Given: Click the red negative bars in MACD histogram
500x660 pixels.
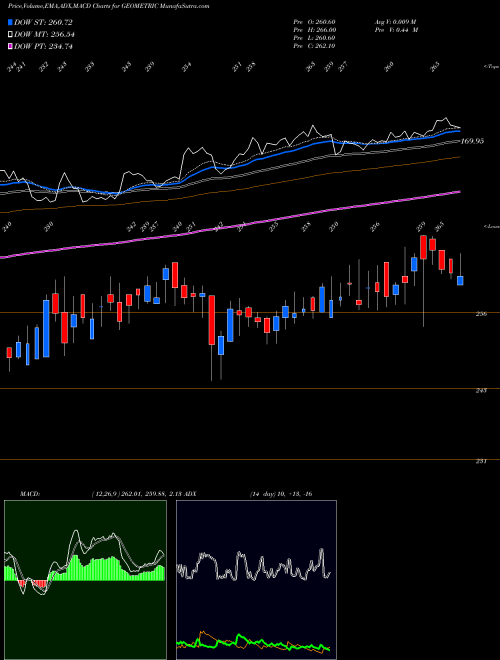Looking at the screenshot, I should [41, 584].
